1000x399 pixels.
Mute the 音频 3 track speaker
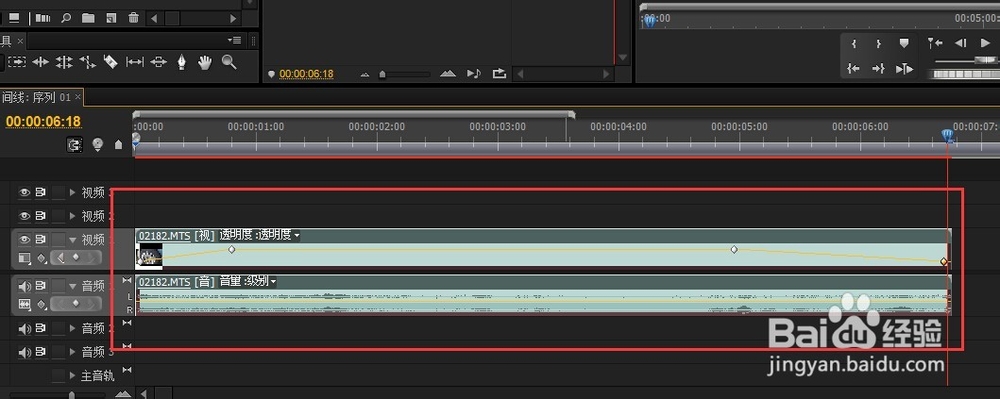pyautogui.click(x=24, y=352)
